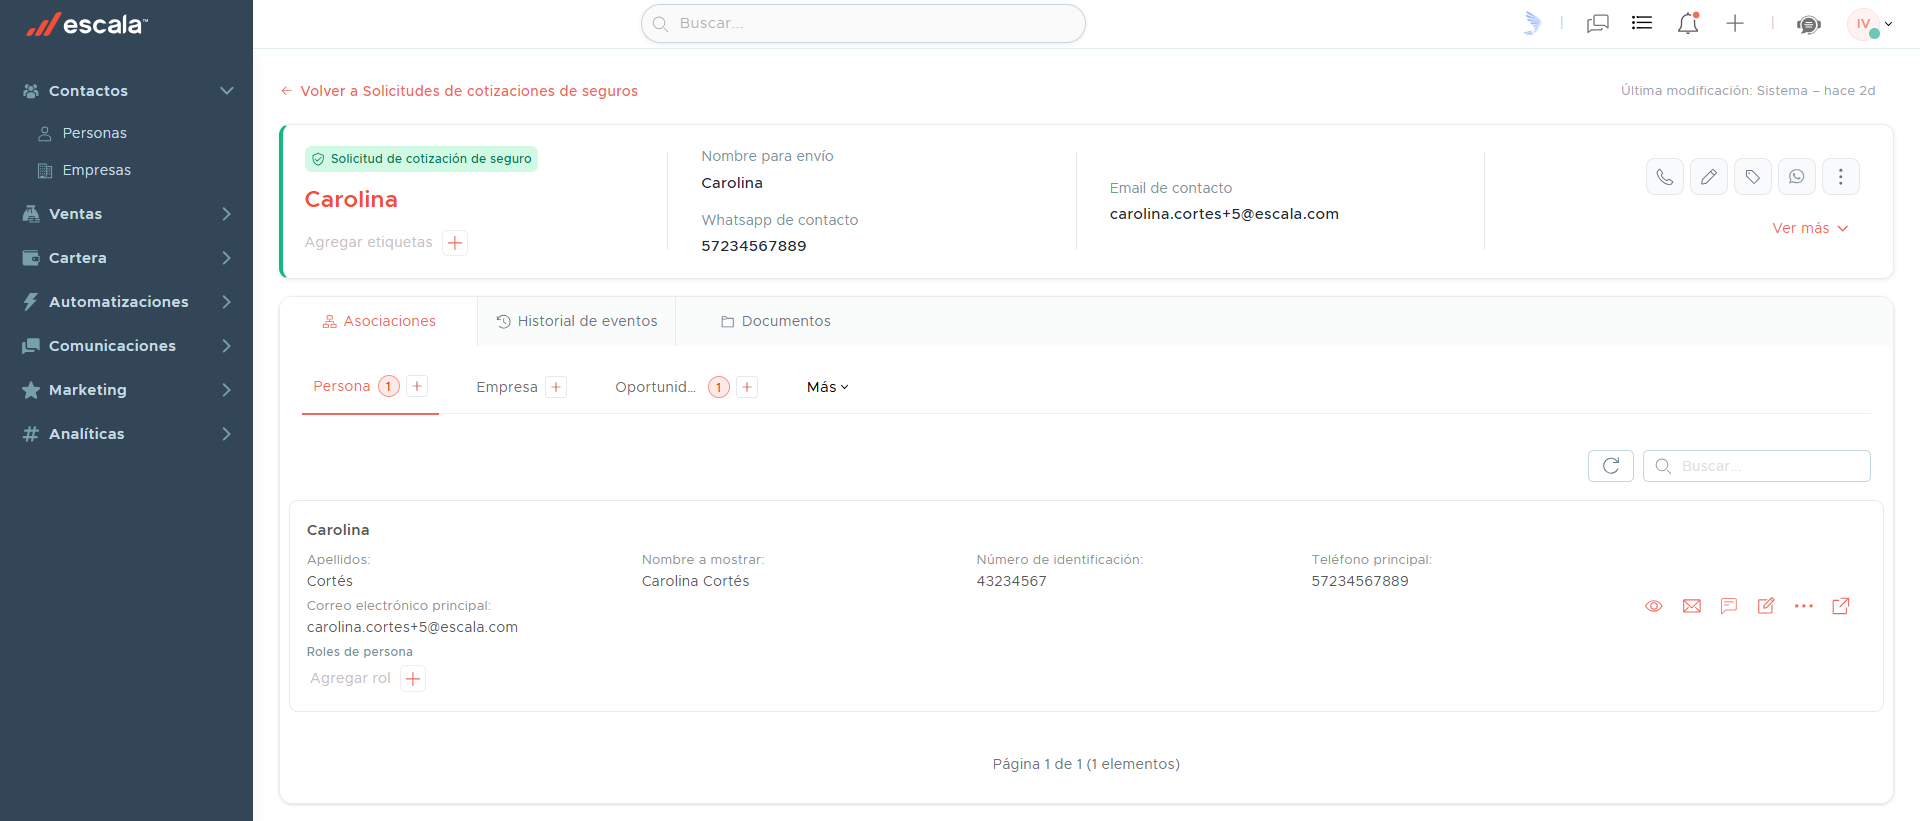The width and height of the screenshot is (1920, 821).
Task: Click the pencil edit icon in header card
Action: pos(1709,177)
